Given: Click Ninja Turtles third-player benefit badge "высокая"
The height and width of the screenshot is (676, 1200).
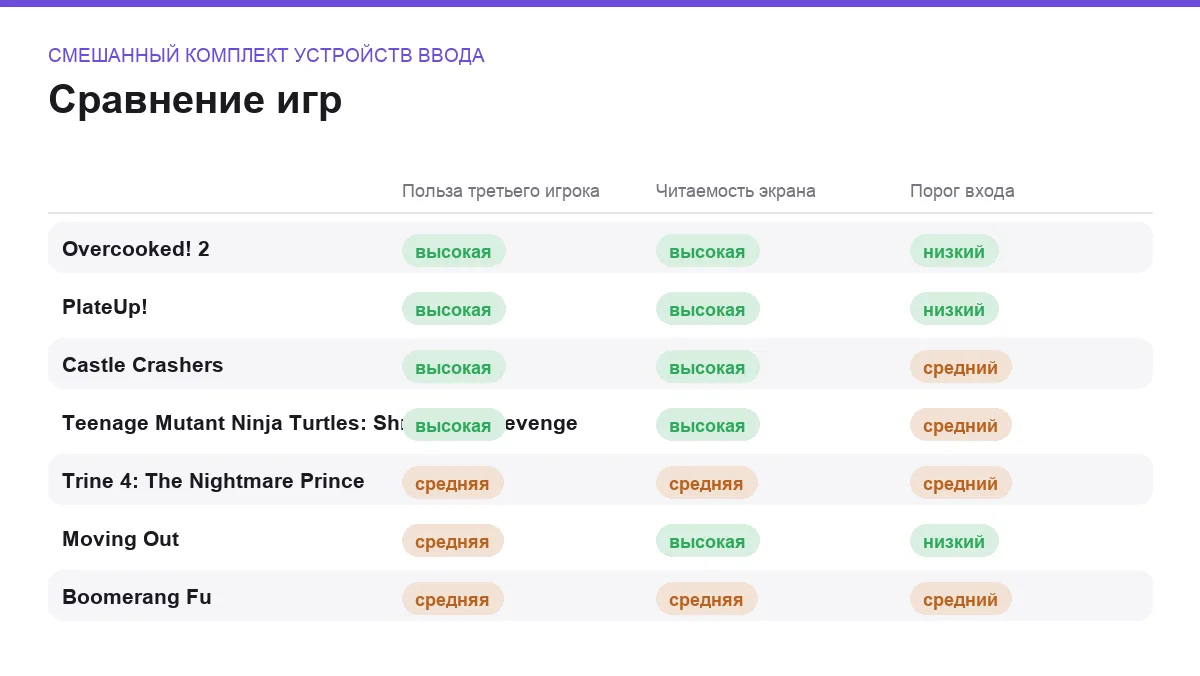Looking at the screenshot, I should tap(454, 425).
